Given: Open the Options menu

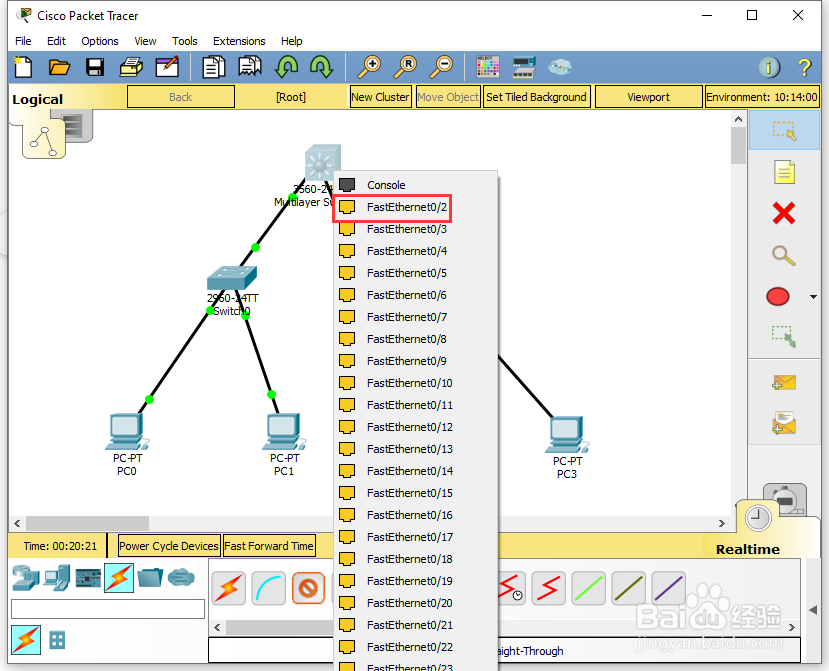Looking at the screenshot, I should [x=99, y=41].
